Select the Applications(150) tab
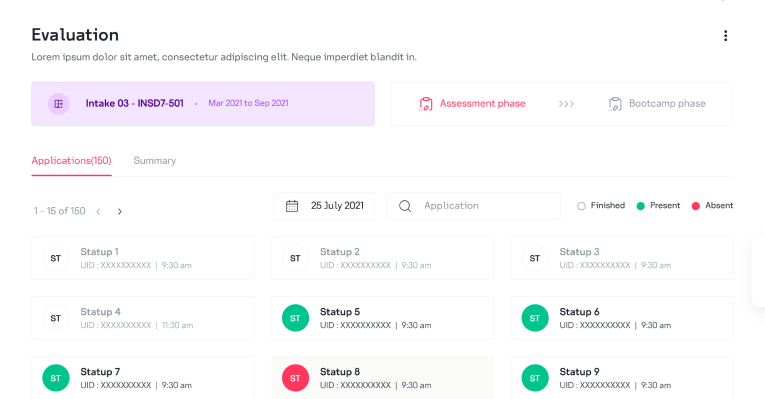 tap(71, 160)
